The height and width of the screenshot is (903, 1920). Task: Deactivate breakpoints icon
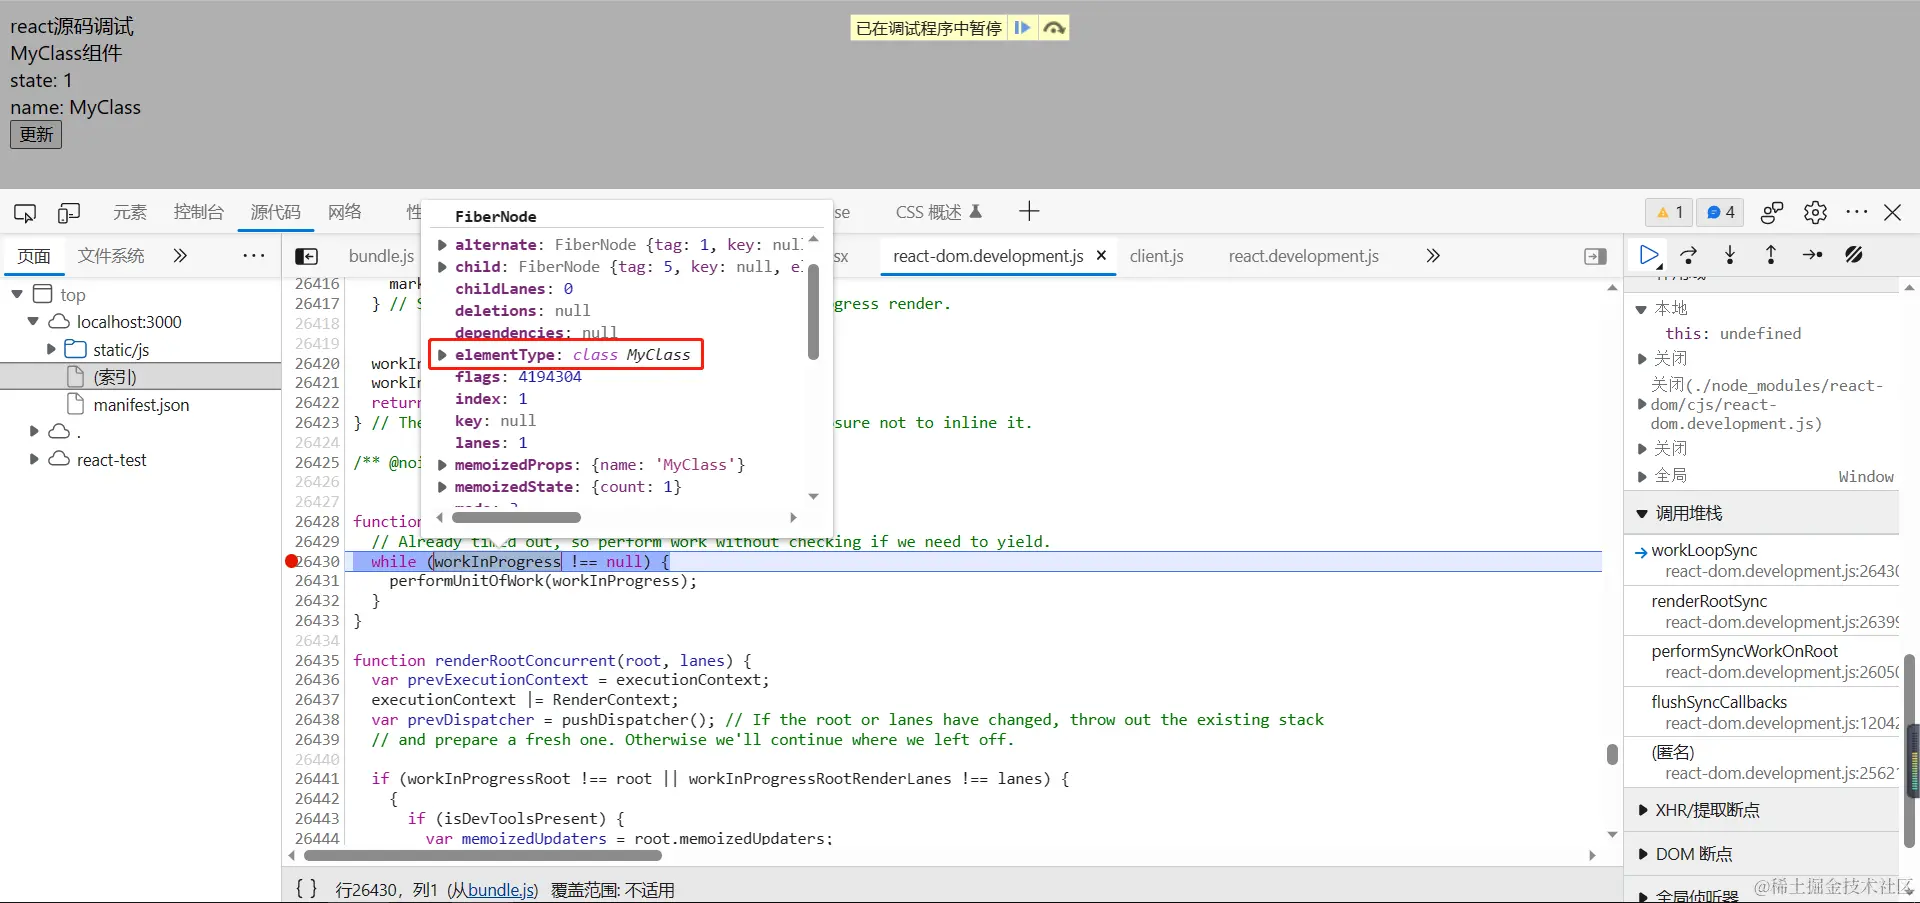[x=1854, y=256]
